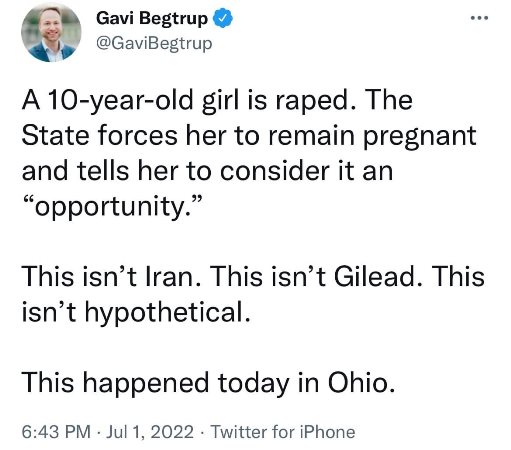The image size is (511, 450).
Task: Click the blue verified checkmark badge
Action: [x=223, y=18]
